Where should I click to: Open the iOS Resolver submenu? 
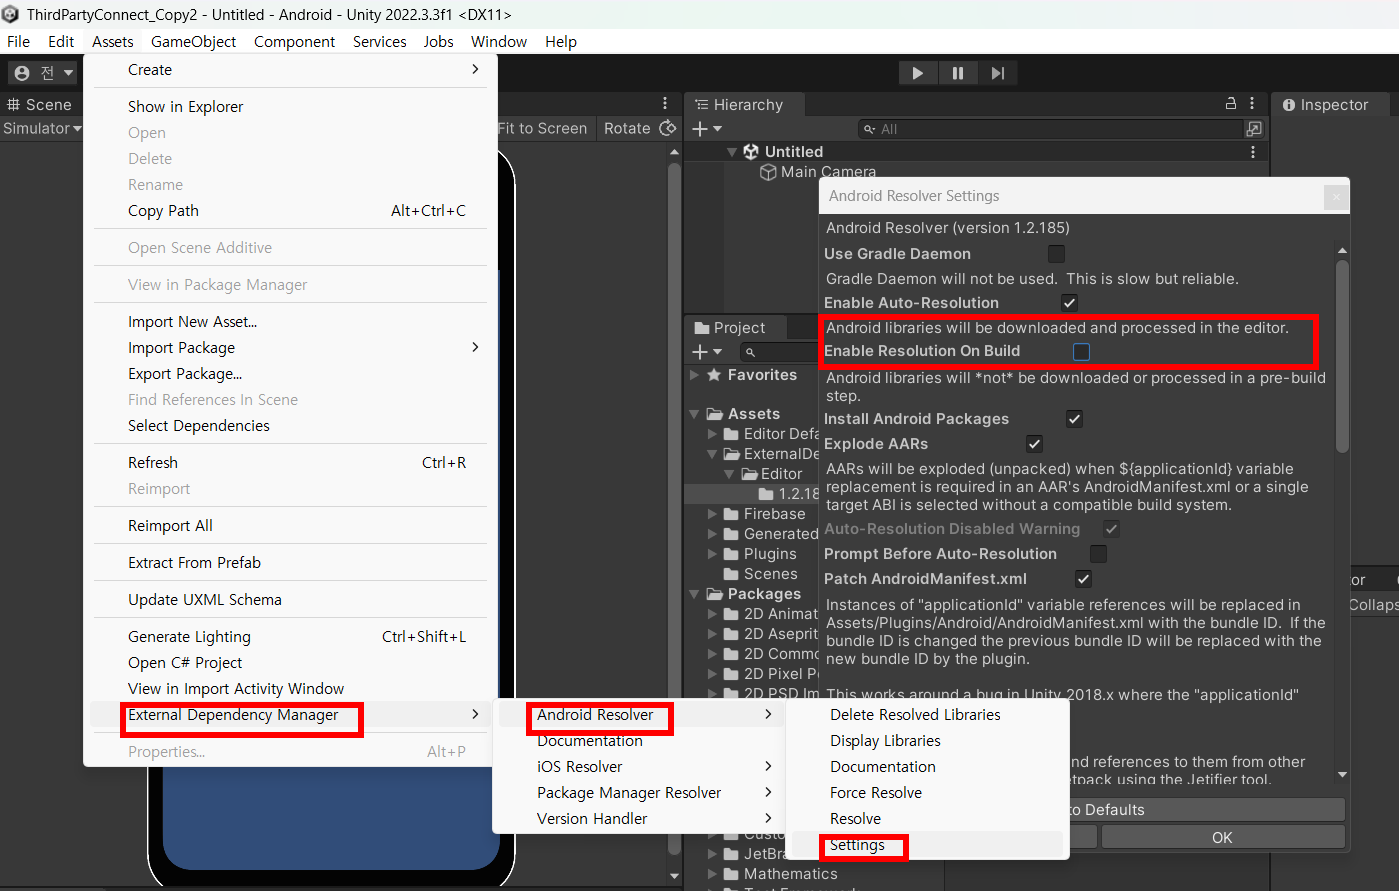click(x=639, y=767)
